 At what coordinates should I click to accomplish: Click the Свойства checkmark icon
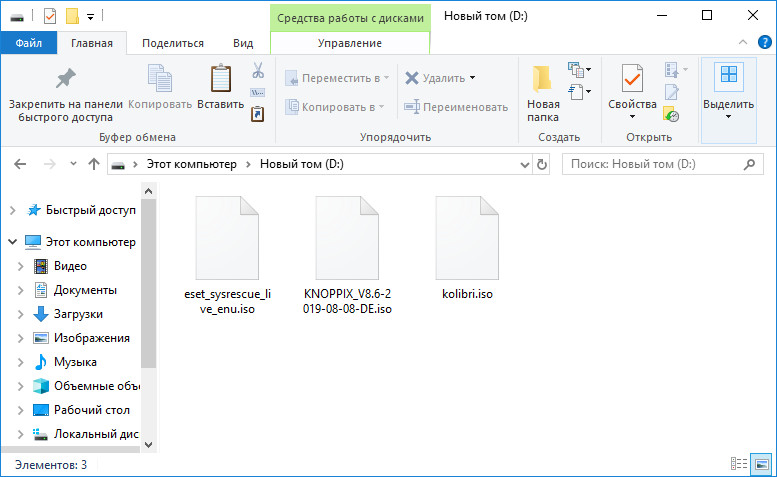(x=632, y=78)
